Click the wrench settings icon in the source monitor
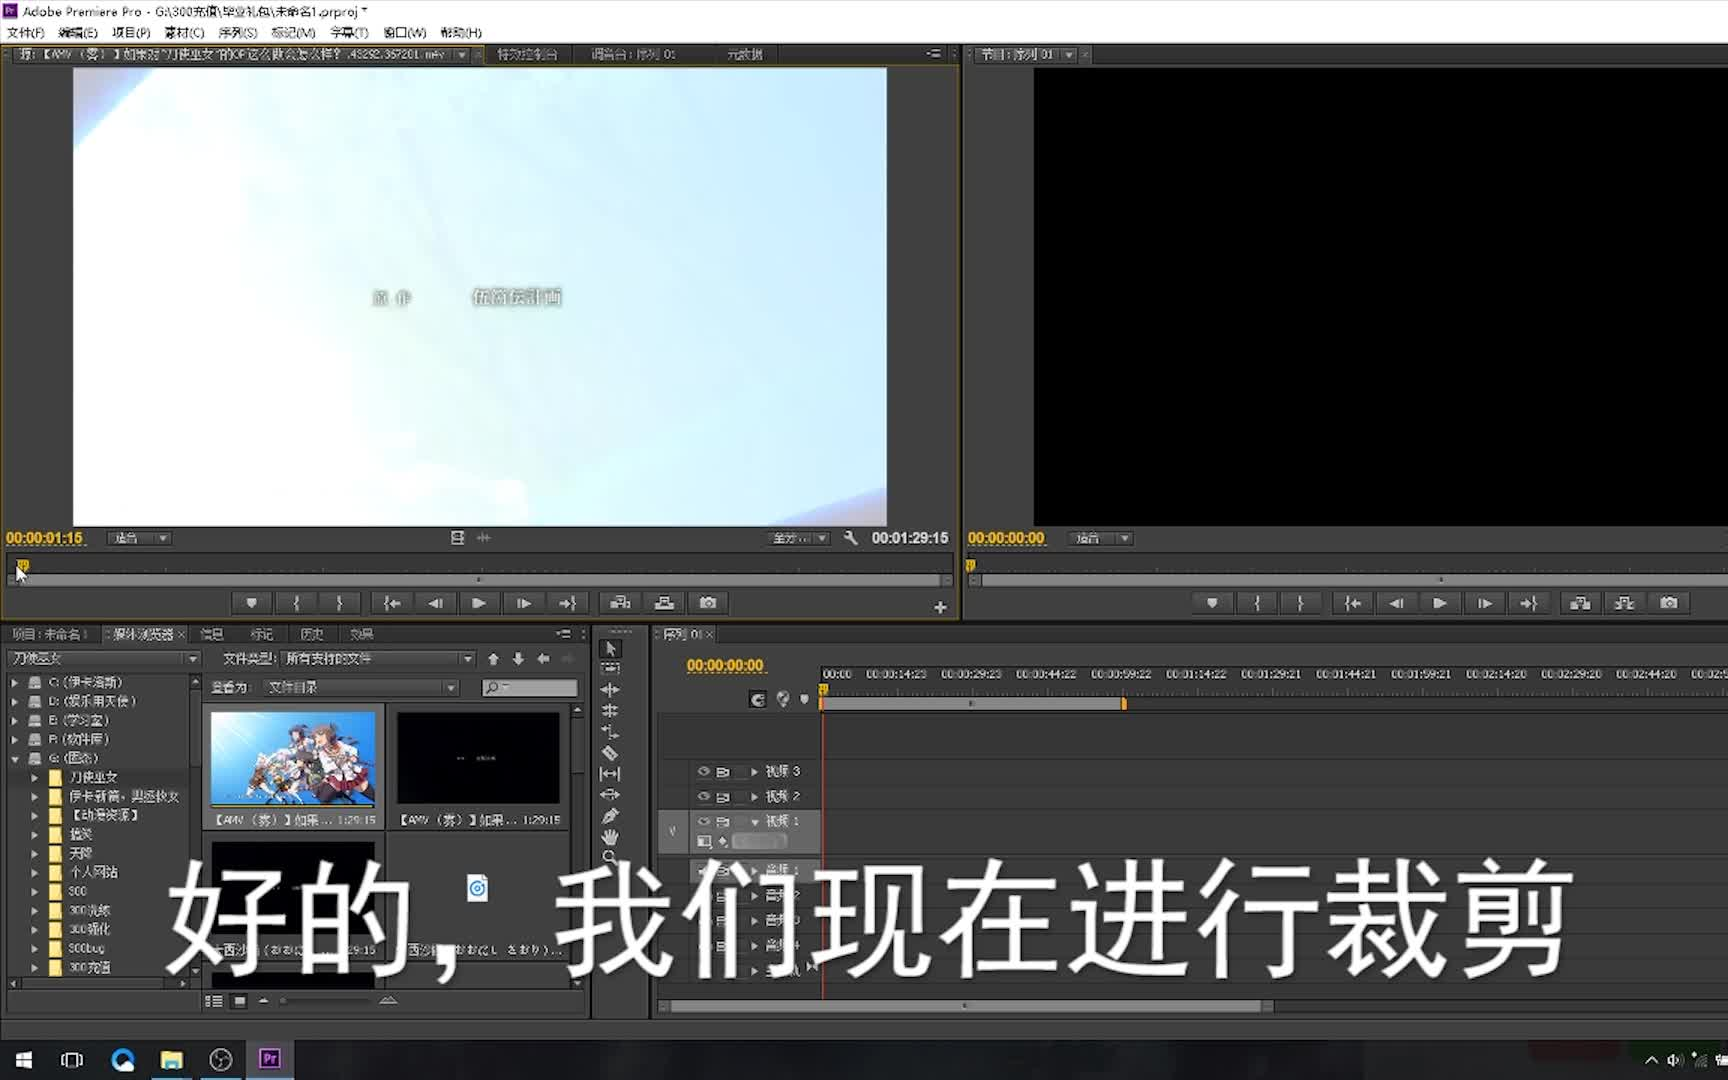Image resolution: width=1728 pixels, height=1080 pixels. coord(850,538)
